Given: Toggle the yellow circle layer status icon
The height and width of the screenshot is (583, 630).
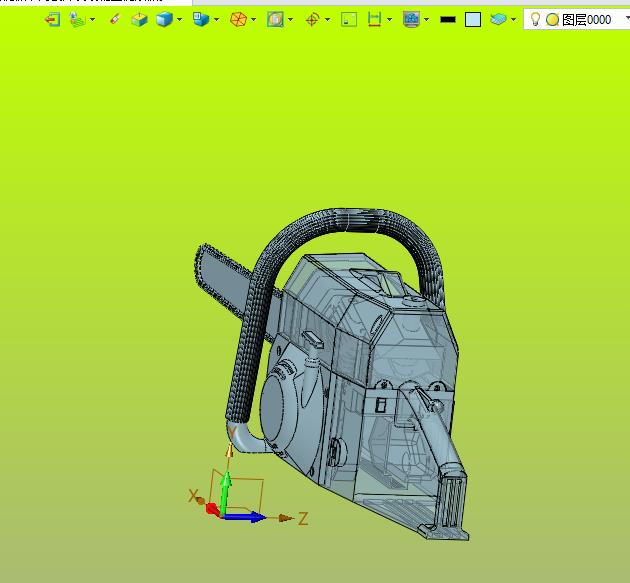Looking at the screenshot, I should [x=552, y=19].
